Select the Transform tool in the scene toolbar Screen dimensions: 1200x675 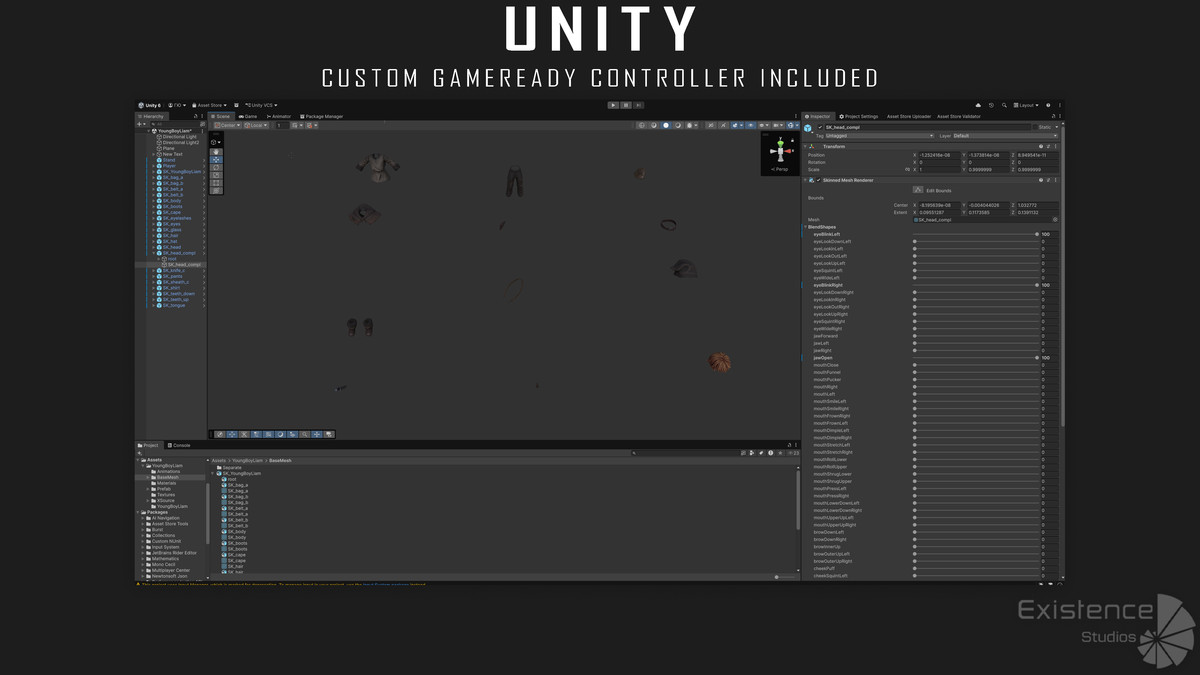[x=216, y=190]
